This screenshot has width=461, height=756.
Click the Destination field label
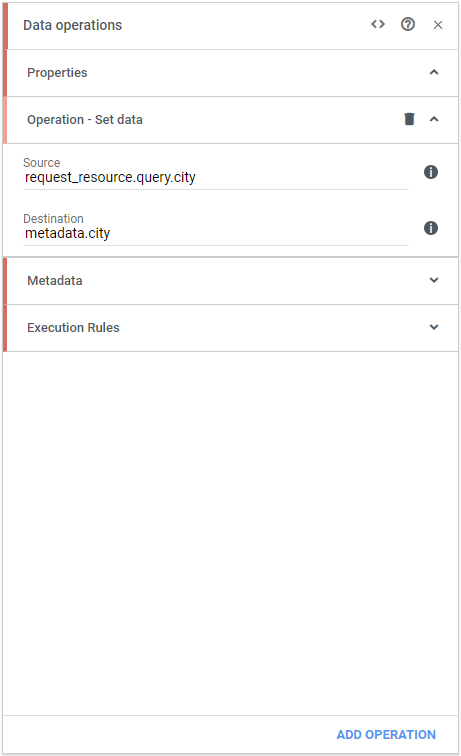(x=53, y=218)
